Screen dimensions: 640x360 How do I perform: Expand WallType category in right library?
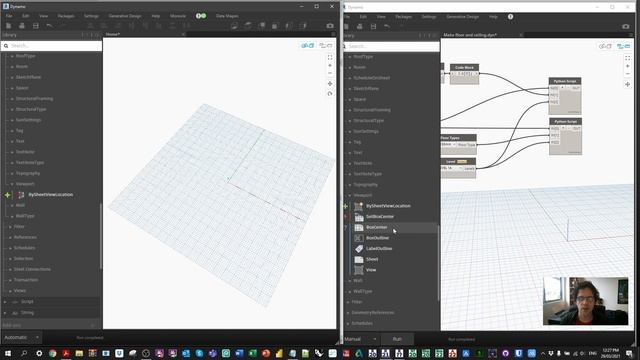362,291
